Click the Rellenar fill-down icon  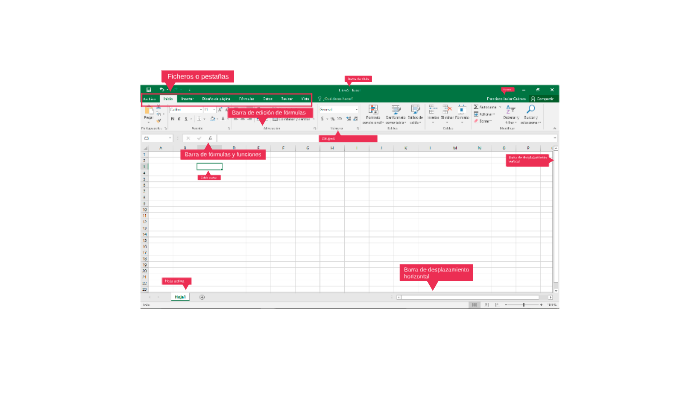[476, 114]
